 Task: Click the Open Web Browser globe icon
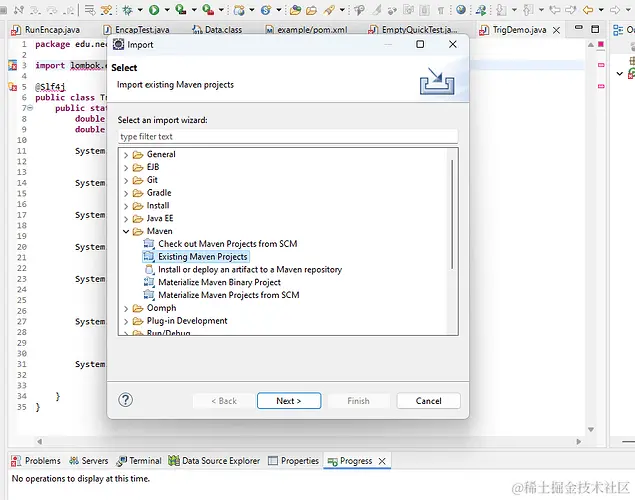tap(460, 9)
